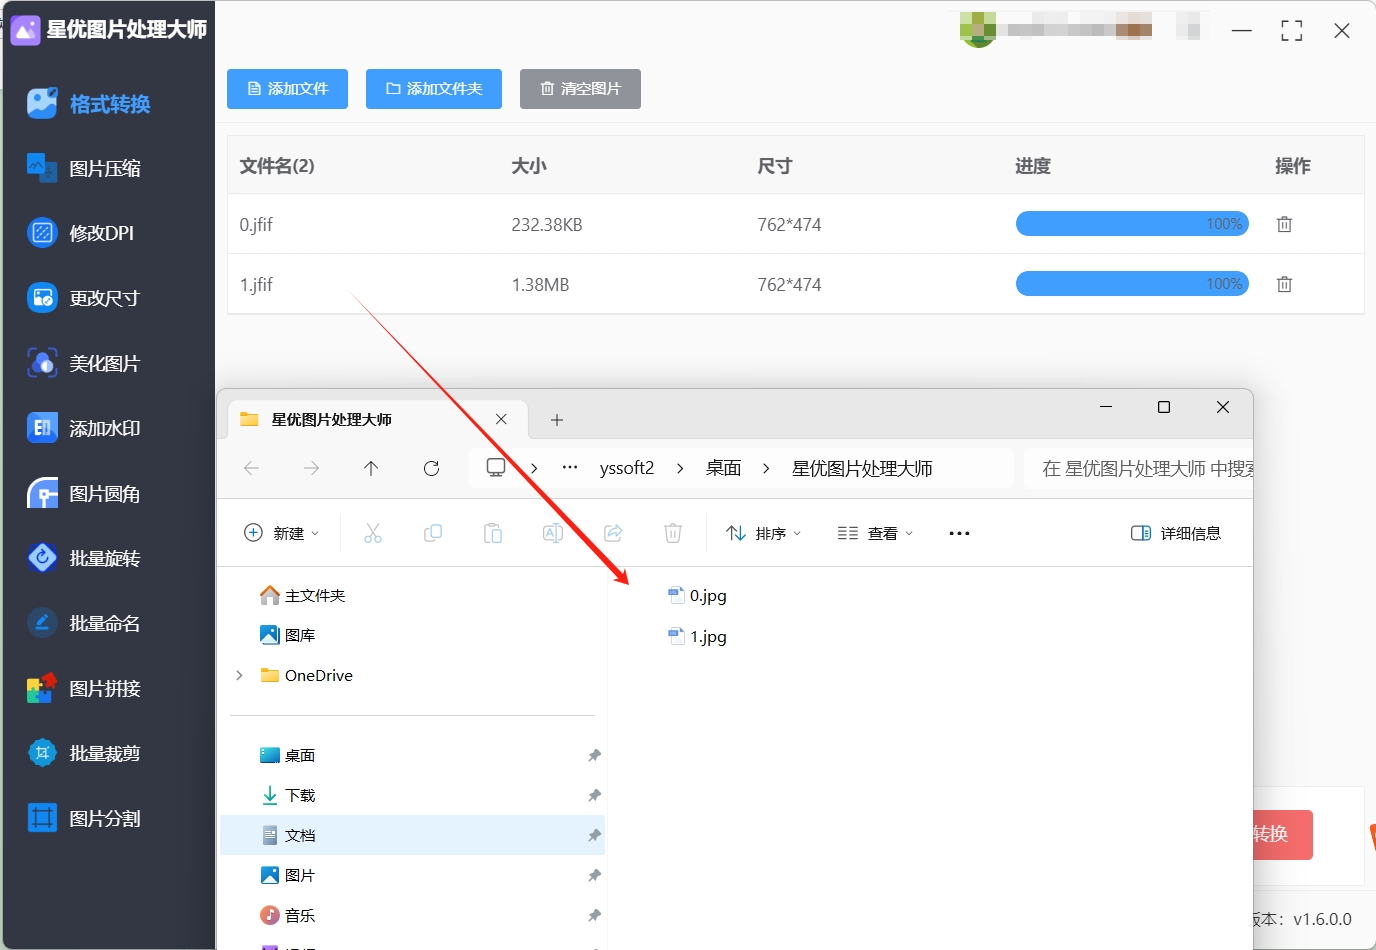The width and height of the screenshot is (1376, 950).
Task: Click the 星优图片处理大师 app logo
Action: coord(25,30)
